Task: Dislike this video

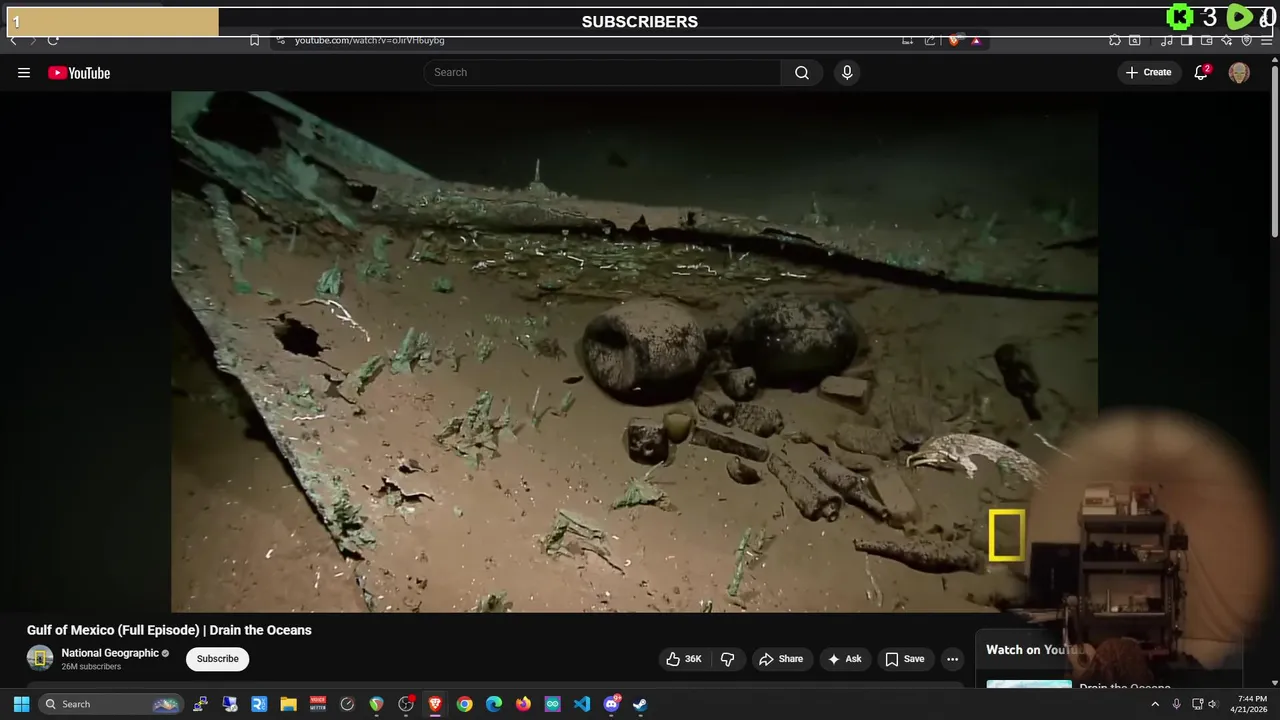Action: [x=727, y=659]
